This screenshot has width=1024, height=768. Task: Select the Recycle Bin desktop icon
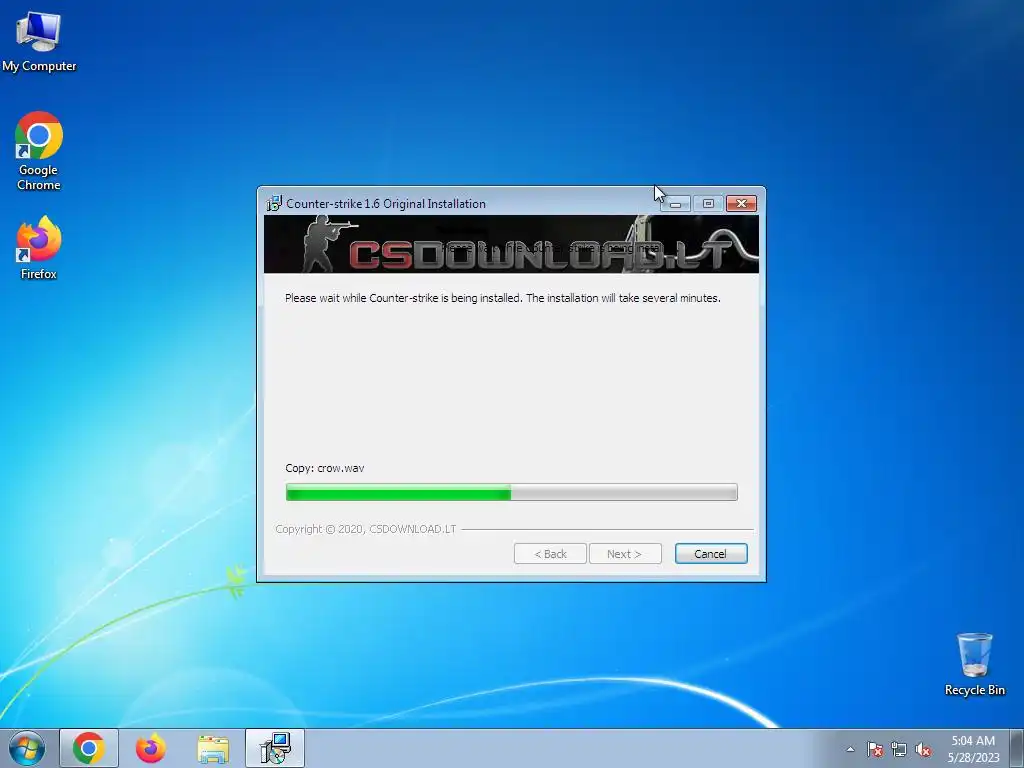coord(974,664)
